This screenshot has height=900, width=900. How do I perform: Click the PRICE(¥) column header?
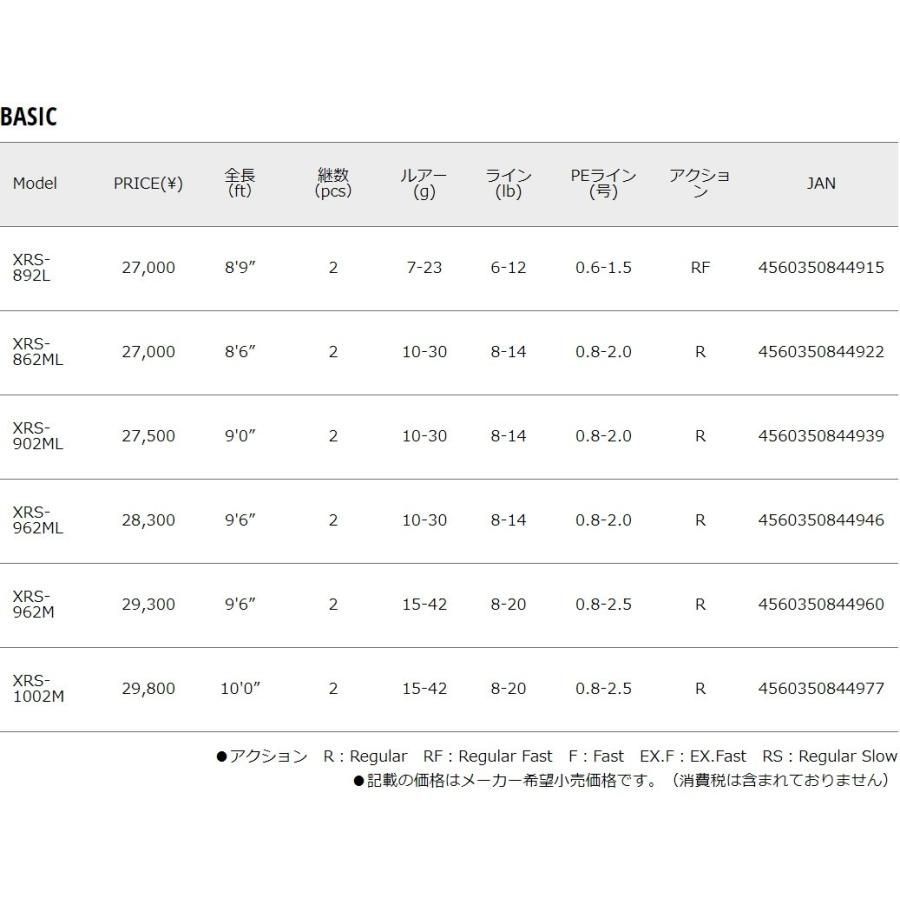click(x=148, y=183)
